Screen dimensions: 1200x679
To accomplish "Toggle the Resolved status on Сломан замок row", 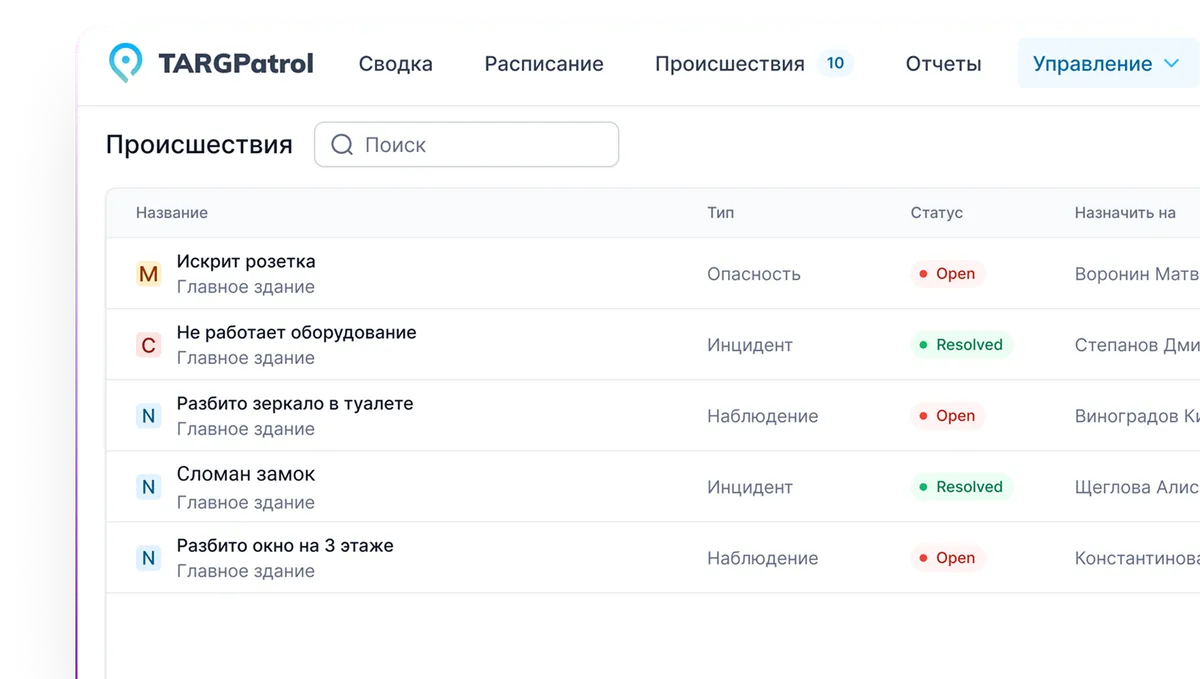I will click(961, 486).
